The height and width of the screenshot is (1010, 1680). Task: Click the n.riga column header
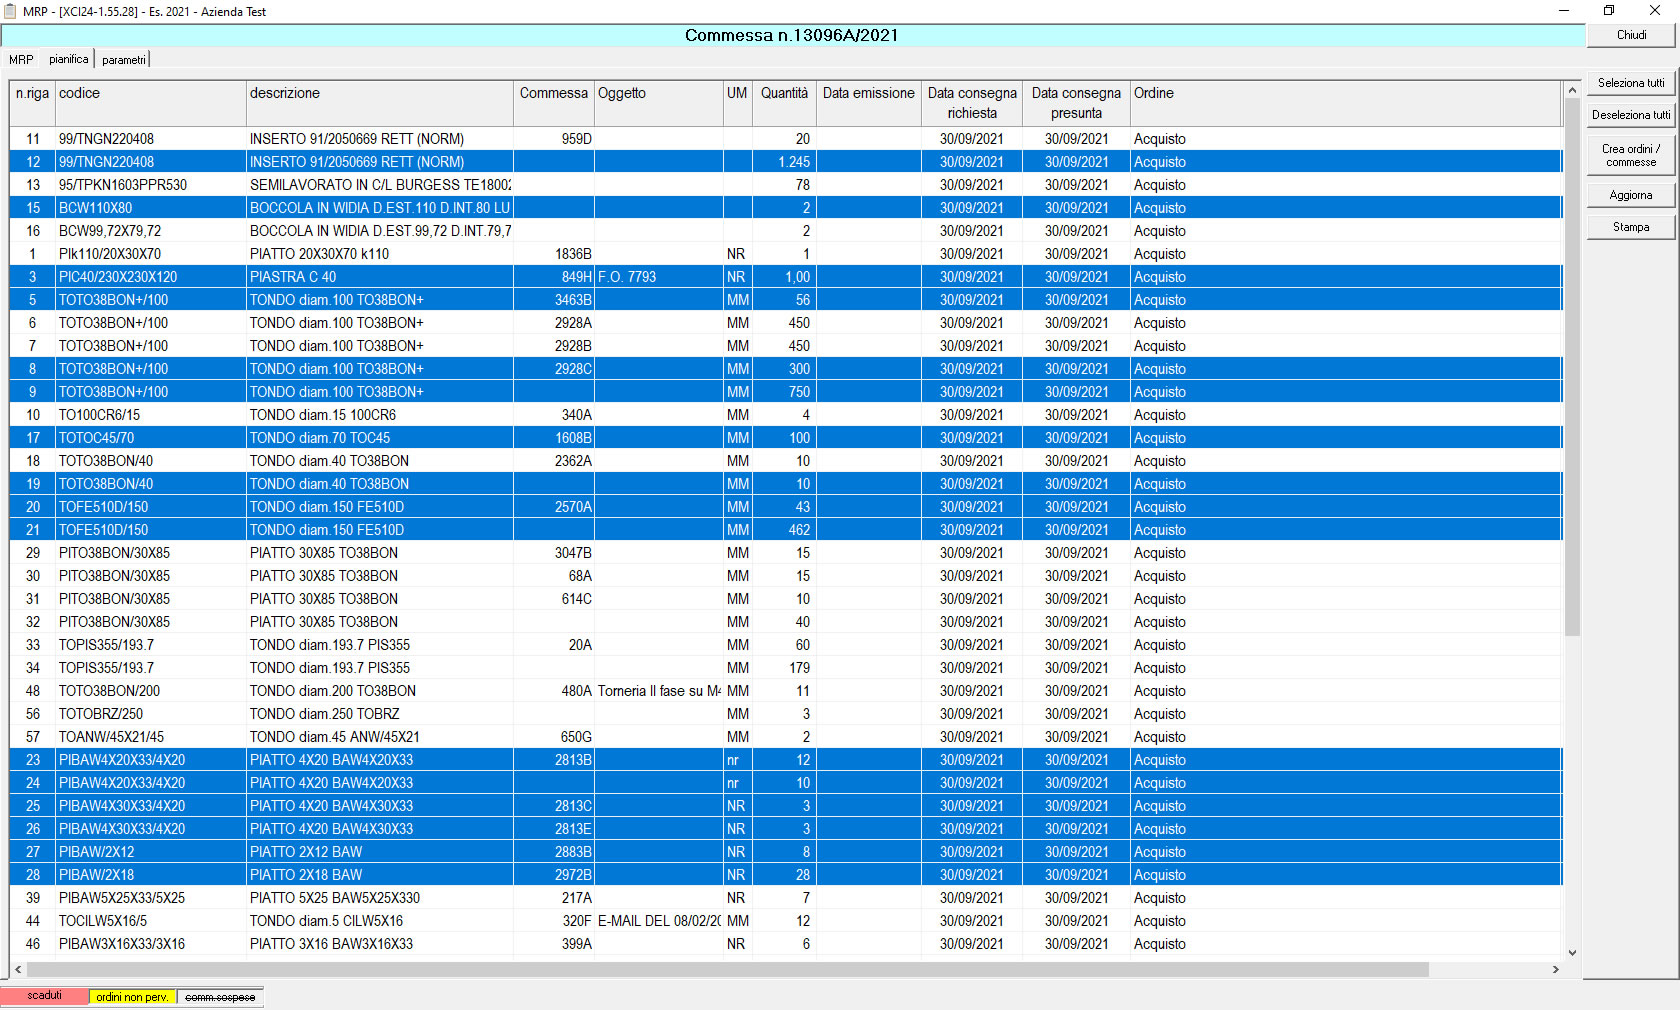(32, 103)
